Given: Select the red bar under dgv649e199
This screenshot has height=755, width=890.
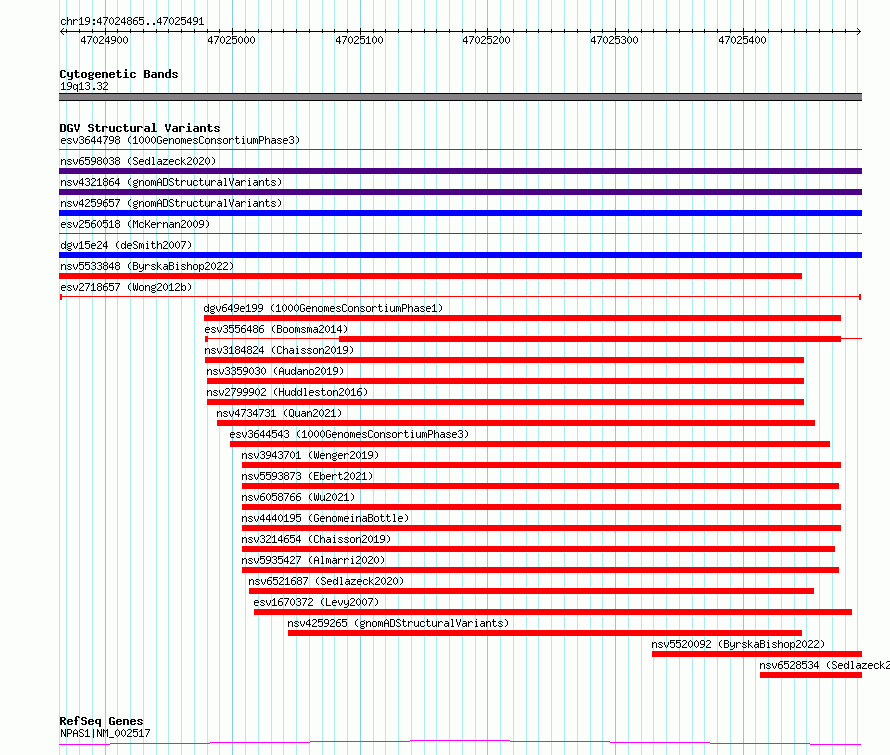Looking at the screenshot, I should click(x=522, y=318).
